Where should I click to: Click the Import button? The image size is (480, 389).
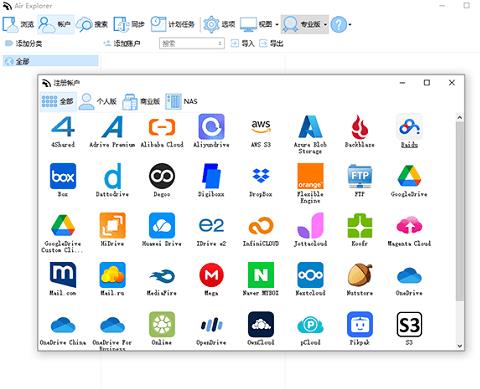pos(243,43)
